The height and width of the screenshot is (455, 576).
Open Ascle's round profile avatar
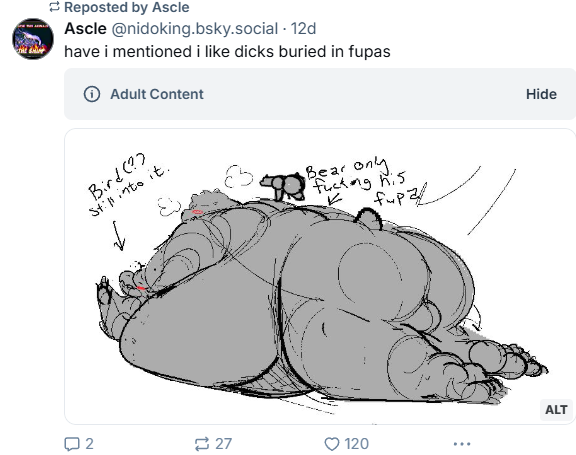33,39
